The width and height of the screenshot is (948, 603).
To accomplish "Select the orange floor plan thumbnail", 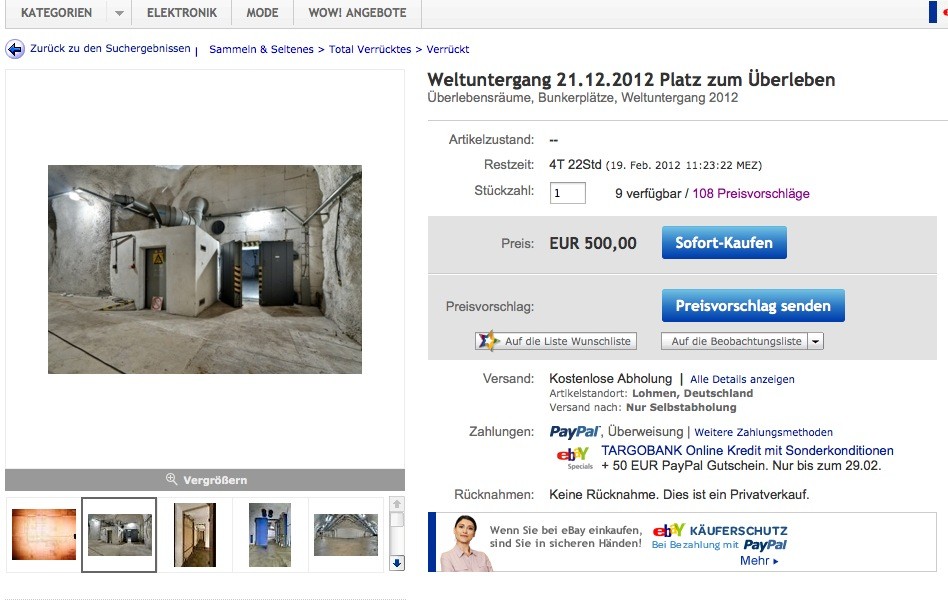I will 44,535.
